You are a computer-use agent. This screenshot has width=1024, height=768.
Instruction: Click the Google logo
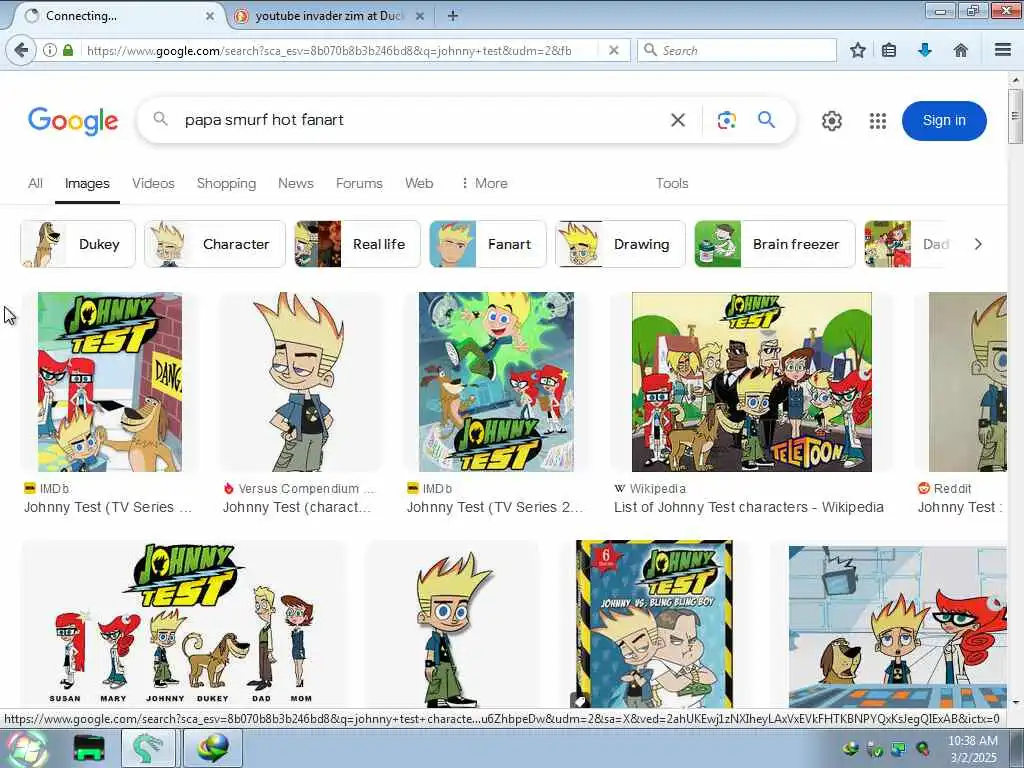point(73,121)
